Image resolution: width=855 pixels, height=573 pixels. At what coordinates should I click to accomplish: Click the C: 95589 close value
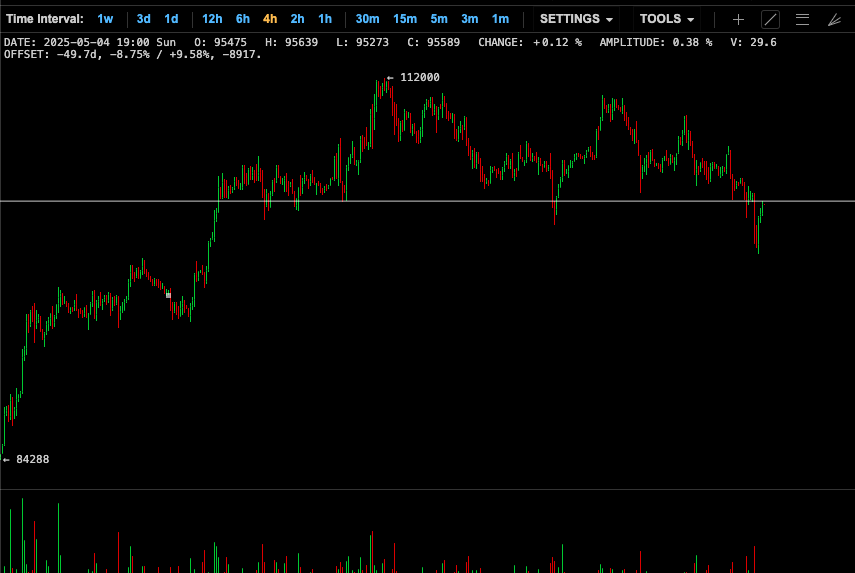point(433,43)
